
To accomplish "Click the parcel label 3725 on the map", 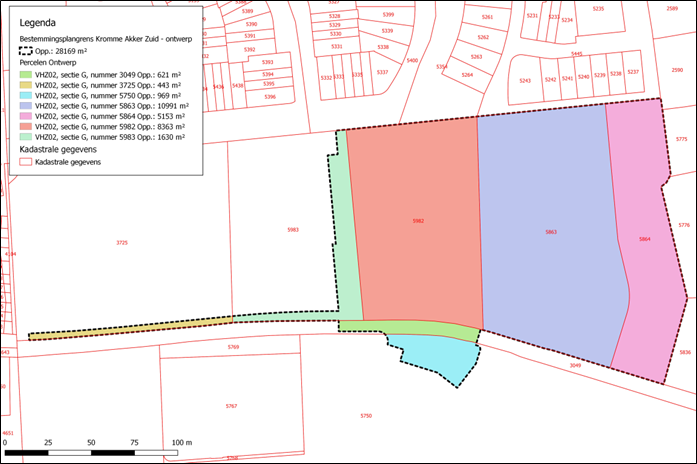I will pyautogui.click(x=121, y=243).
